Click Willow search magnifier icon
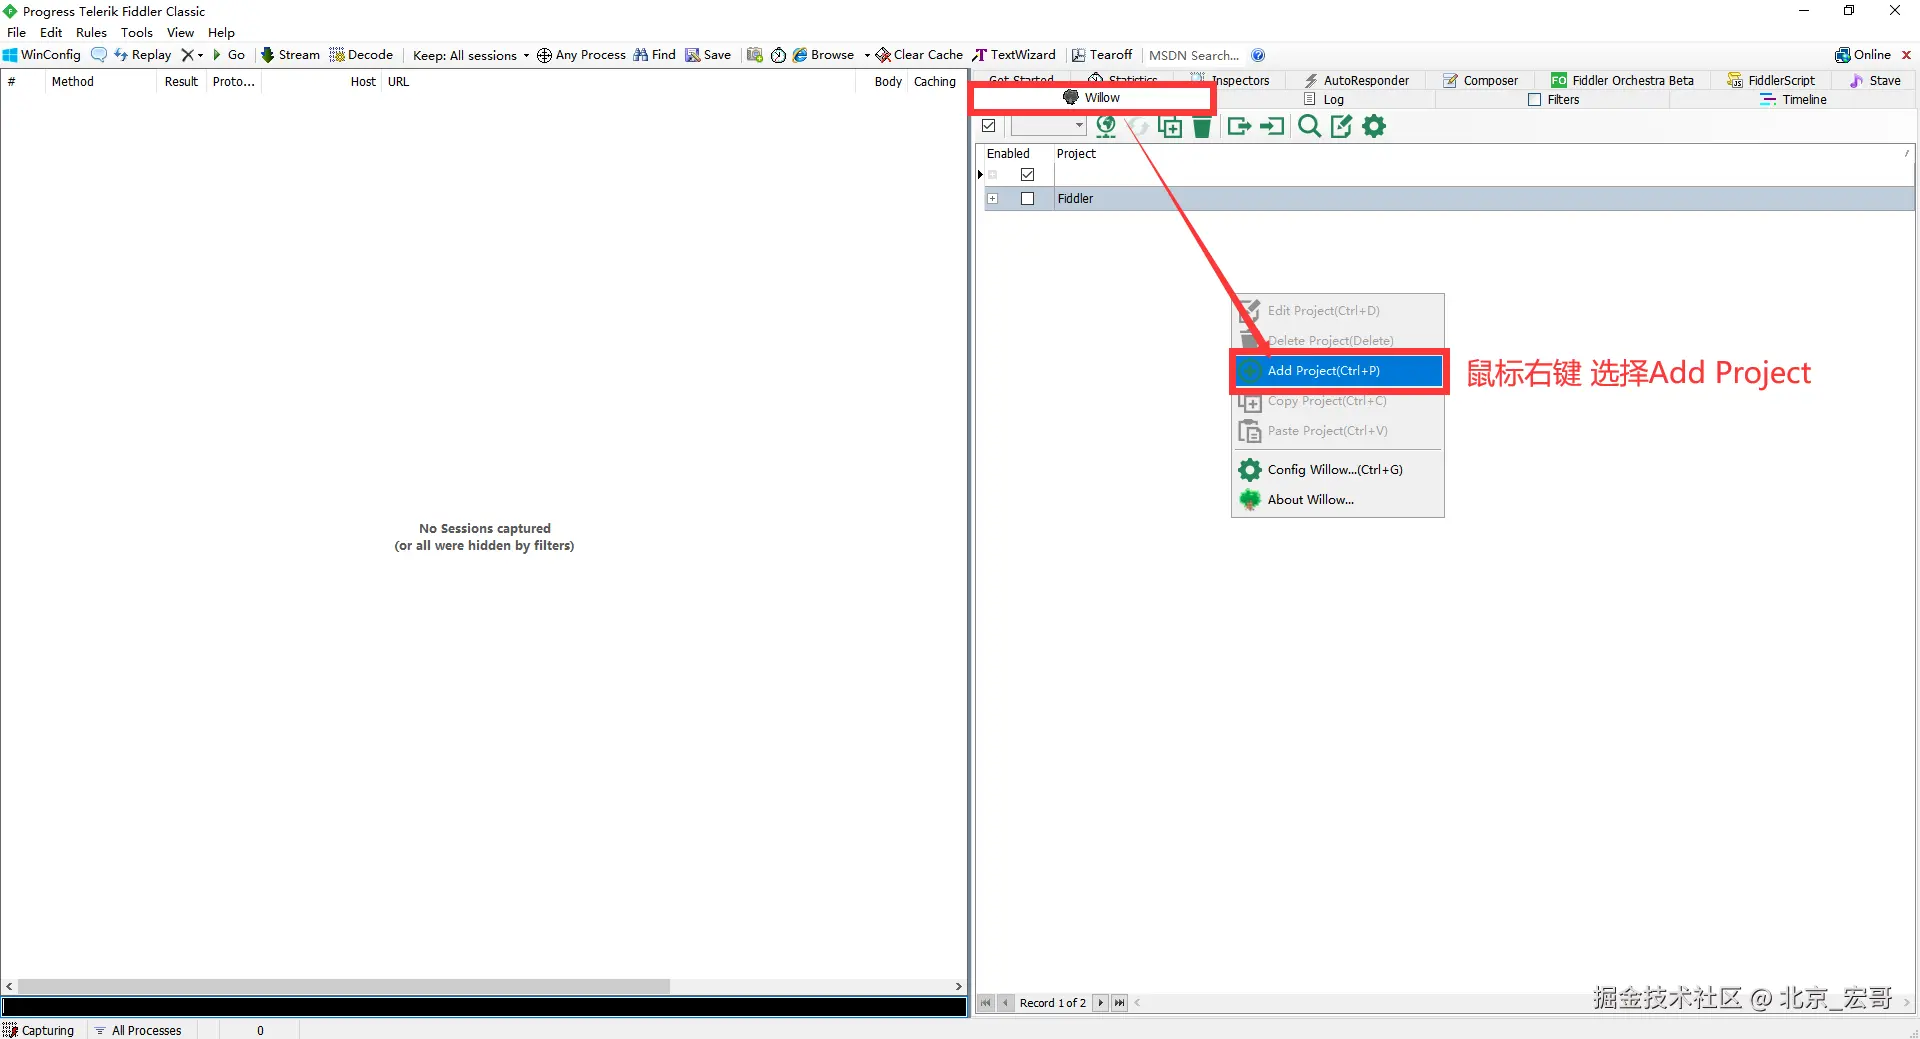Viewport: 1920px width, 1039px height. 1309,126
